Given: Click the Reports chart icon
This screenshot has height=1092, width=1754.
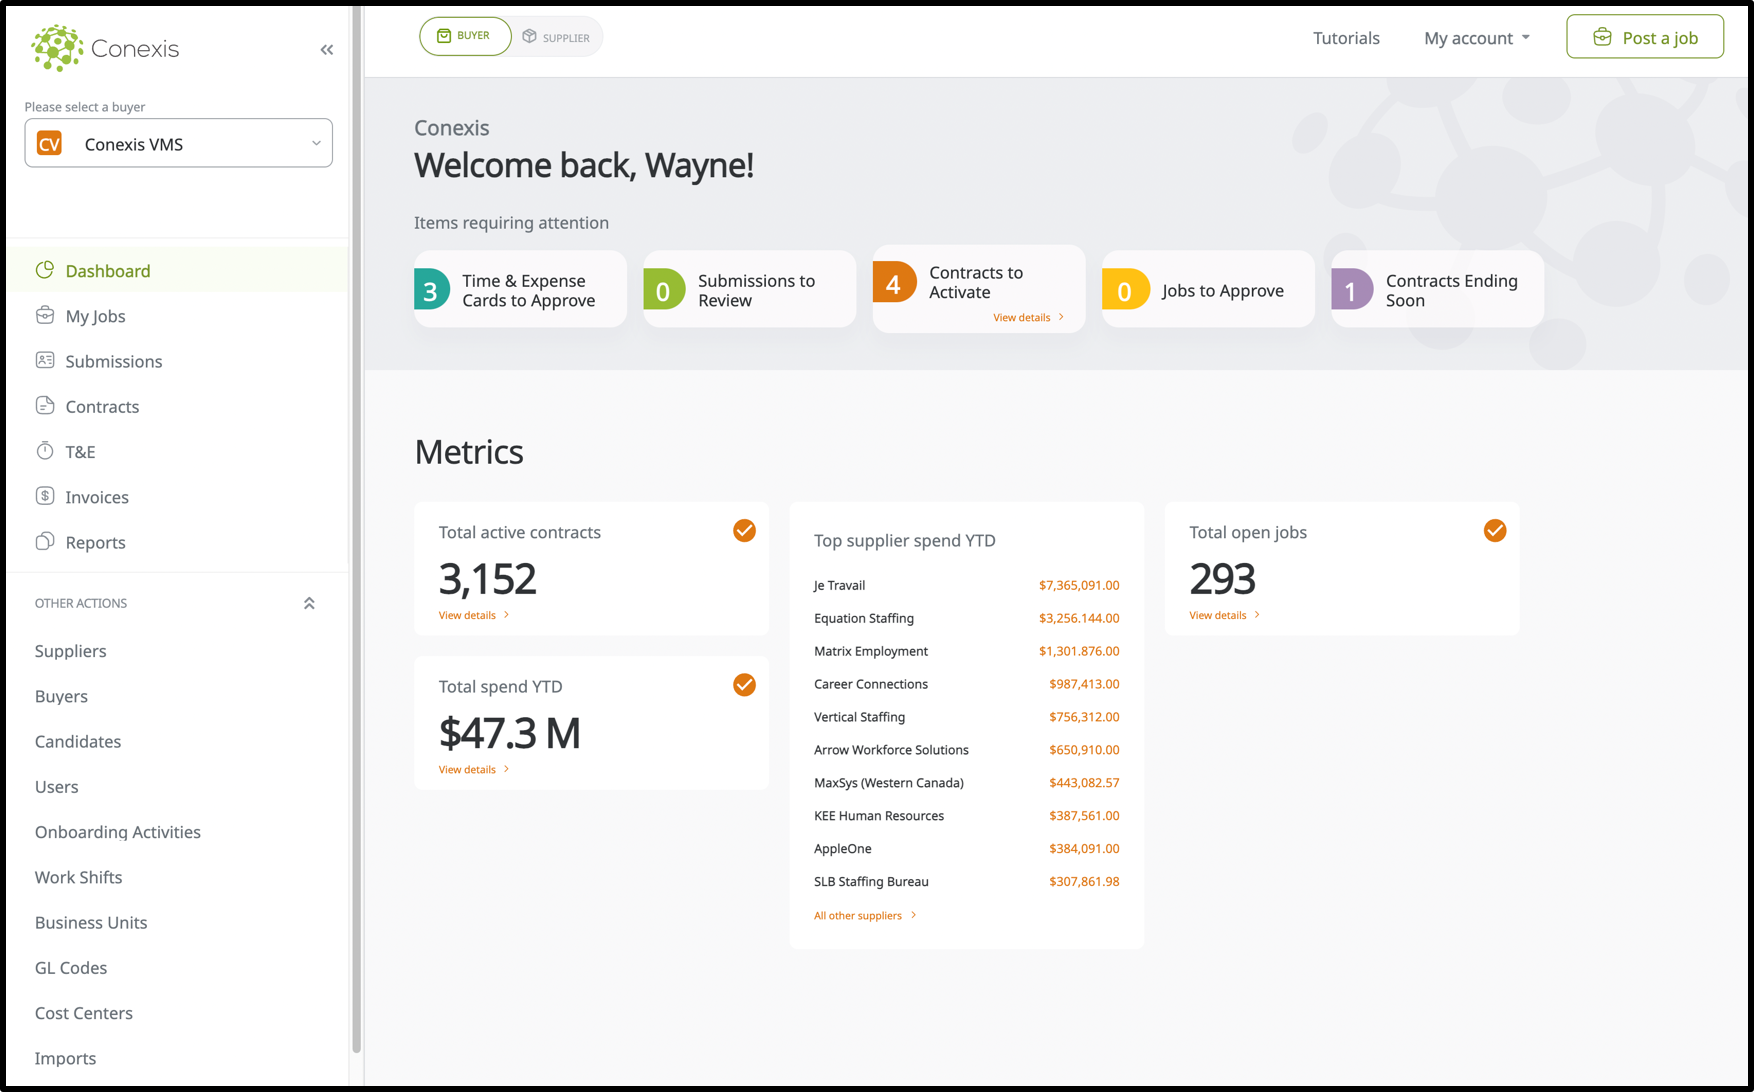Looking at the screenshot, I should (45, 541).
